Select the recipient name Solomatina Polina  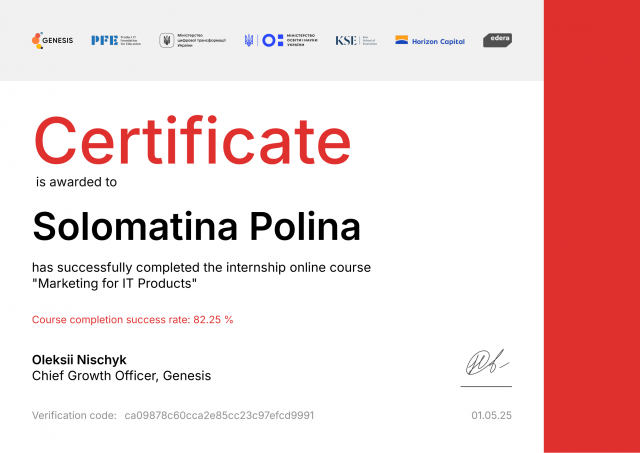(196, 226)
